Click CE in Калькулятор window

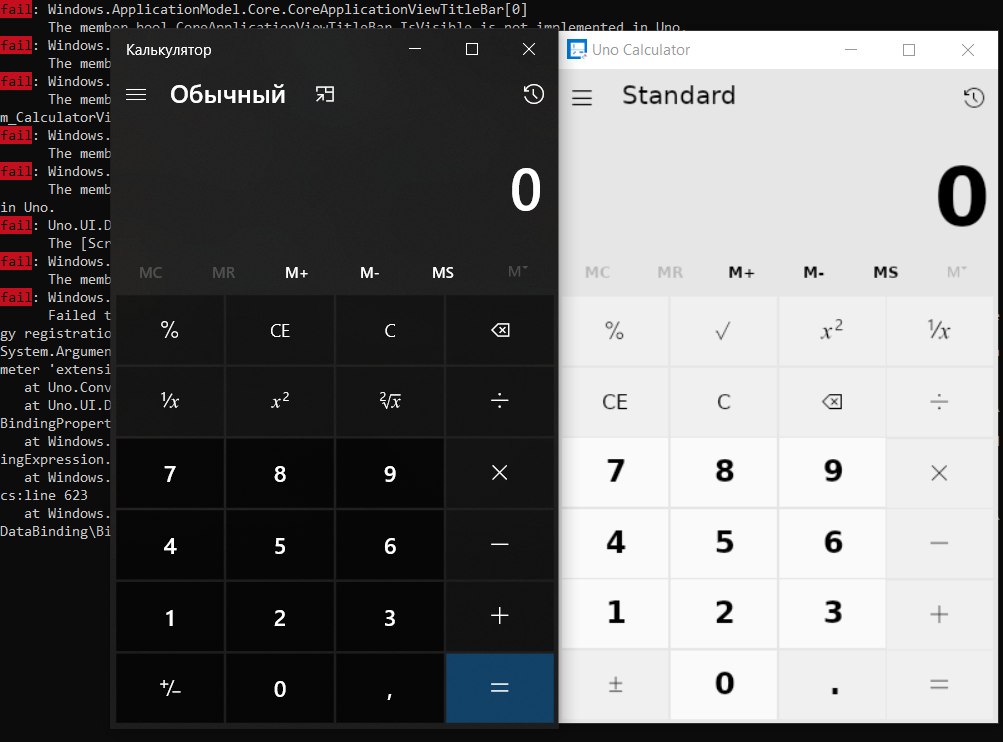[280, 330]
